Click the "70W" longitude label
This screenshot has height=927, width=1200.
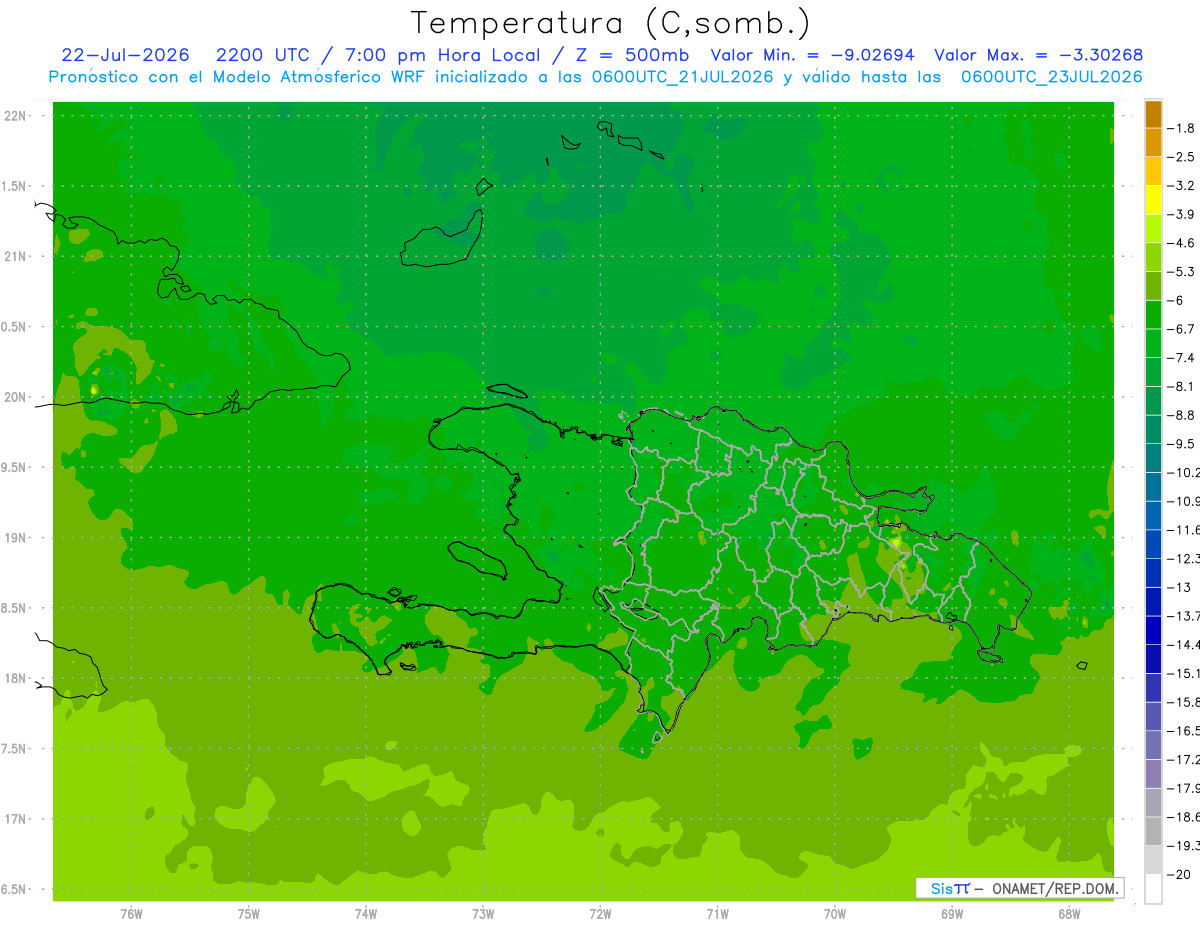pyautogui.click(x=835, y=914)
